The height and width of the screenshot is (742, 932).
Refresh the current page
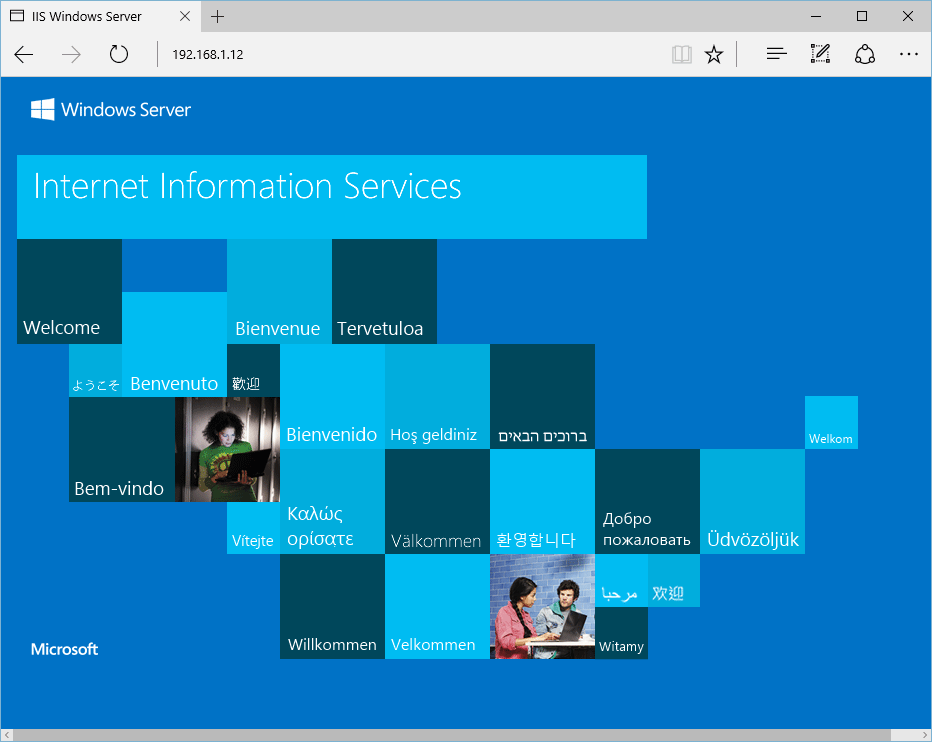[x=118, y=54]
